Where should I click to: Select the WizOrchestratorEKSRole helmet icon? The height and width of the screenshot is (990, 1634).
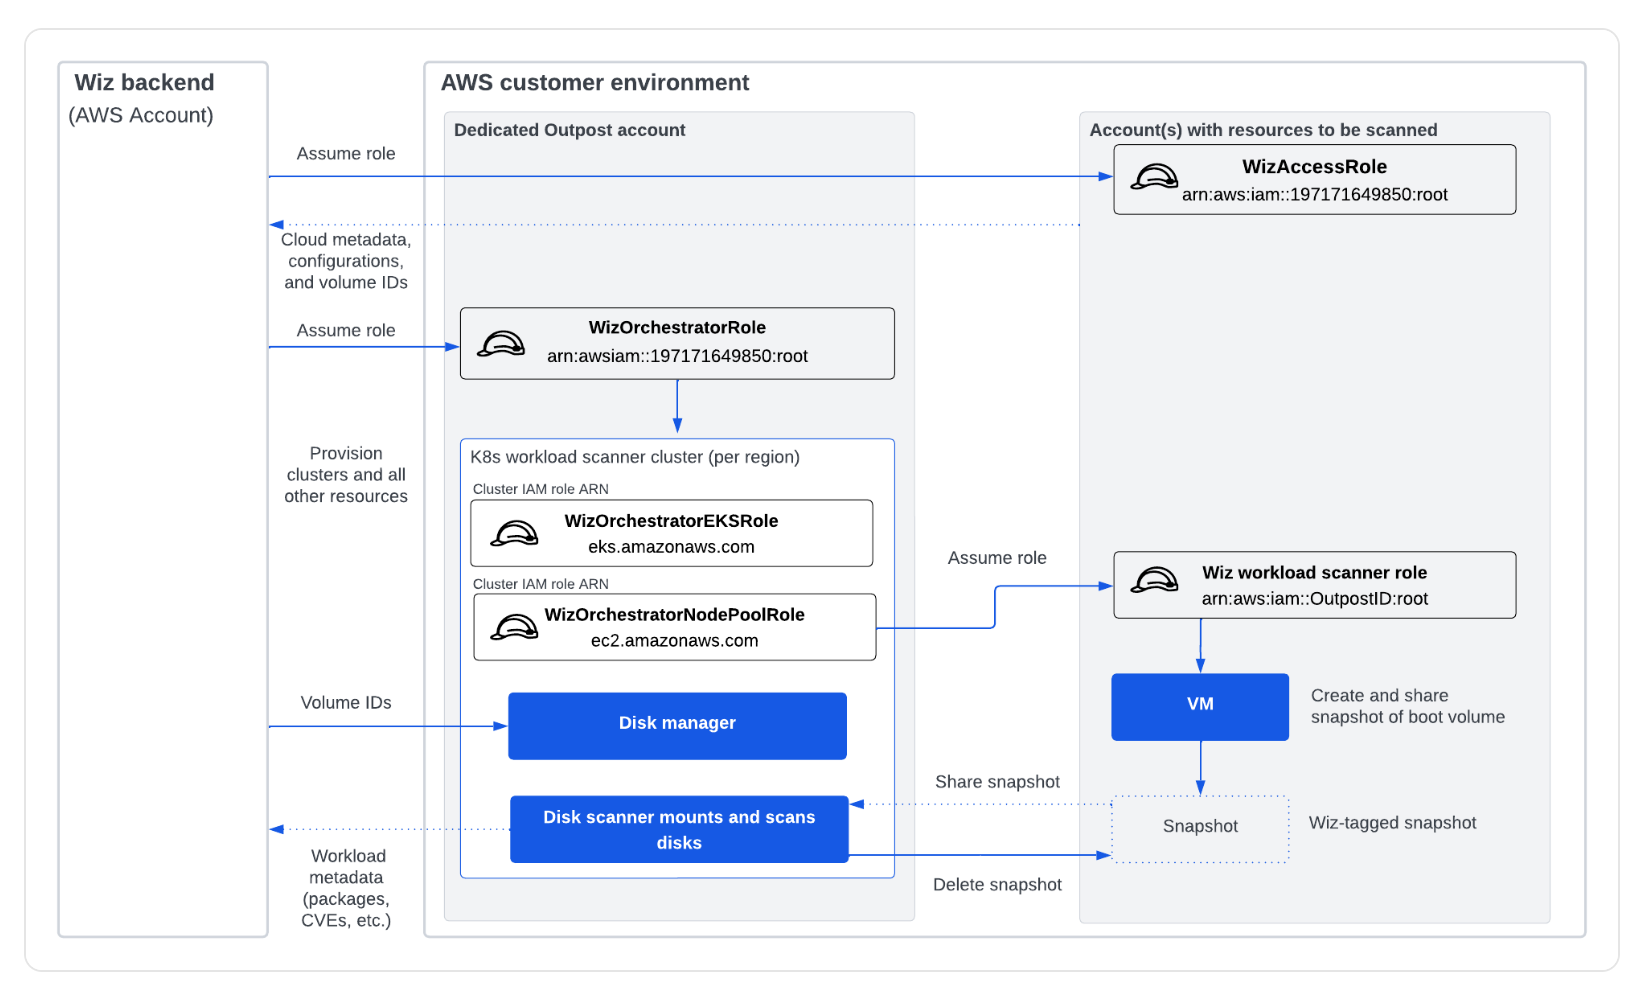click(514, 533)
